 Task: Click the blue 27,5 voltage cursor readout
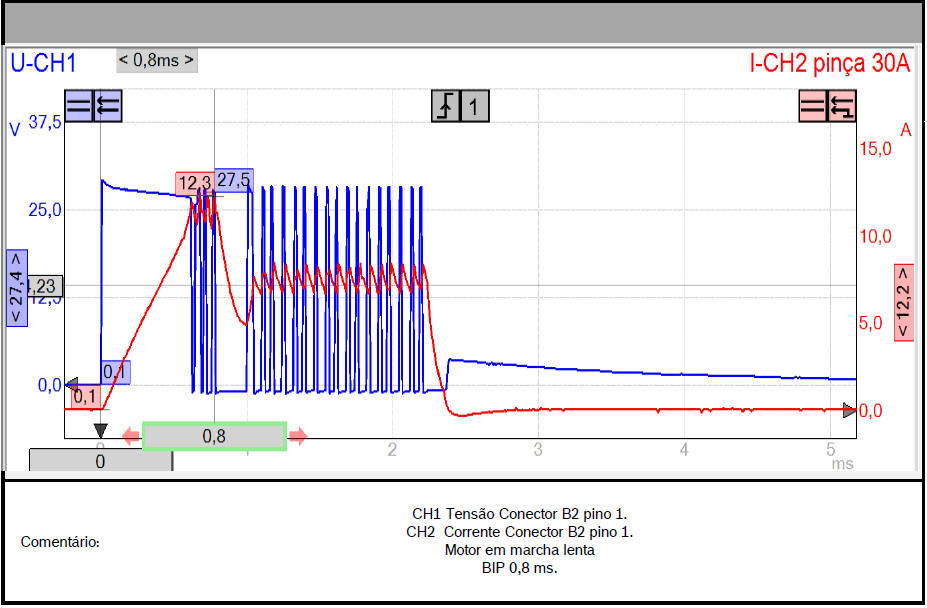coord(233,180)
